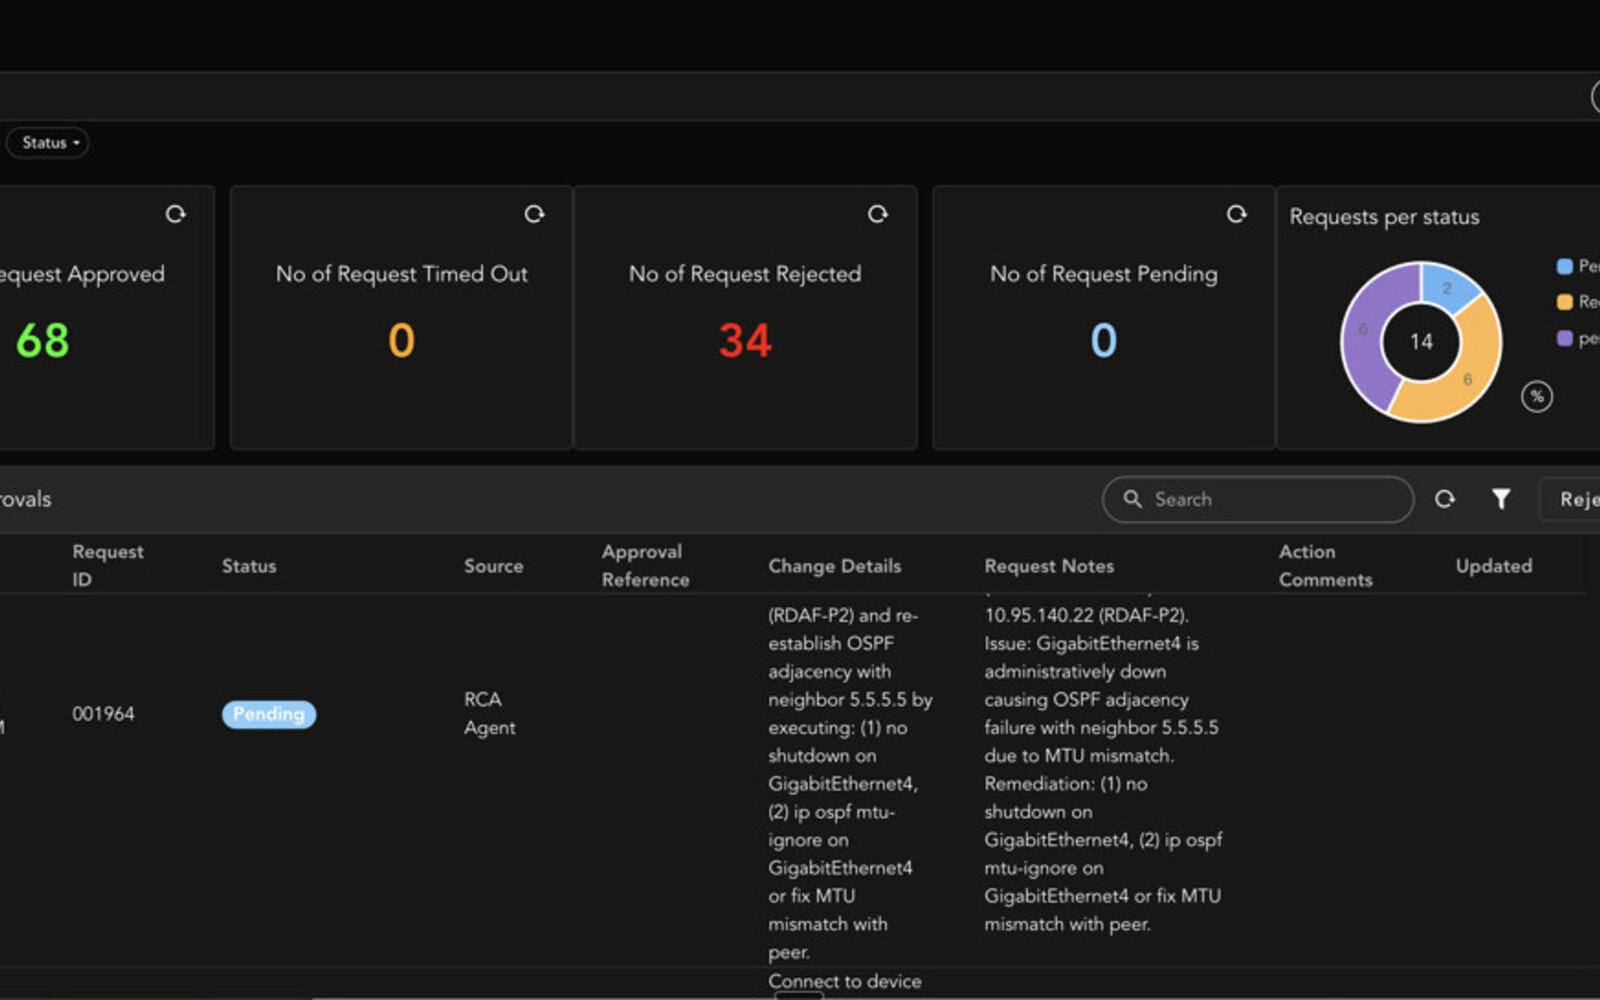Click the orange donut segment
The width and height of the screenshot is (1600, 1000).
click(1467, 378)
